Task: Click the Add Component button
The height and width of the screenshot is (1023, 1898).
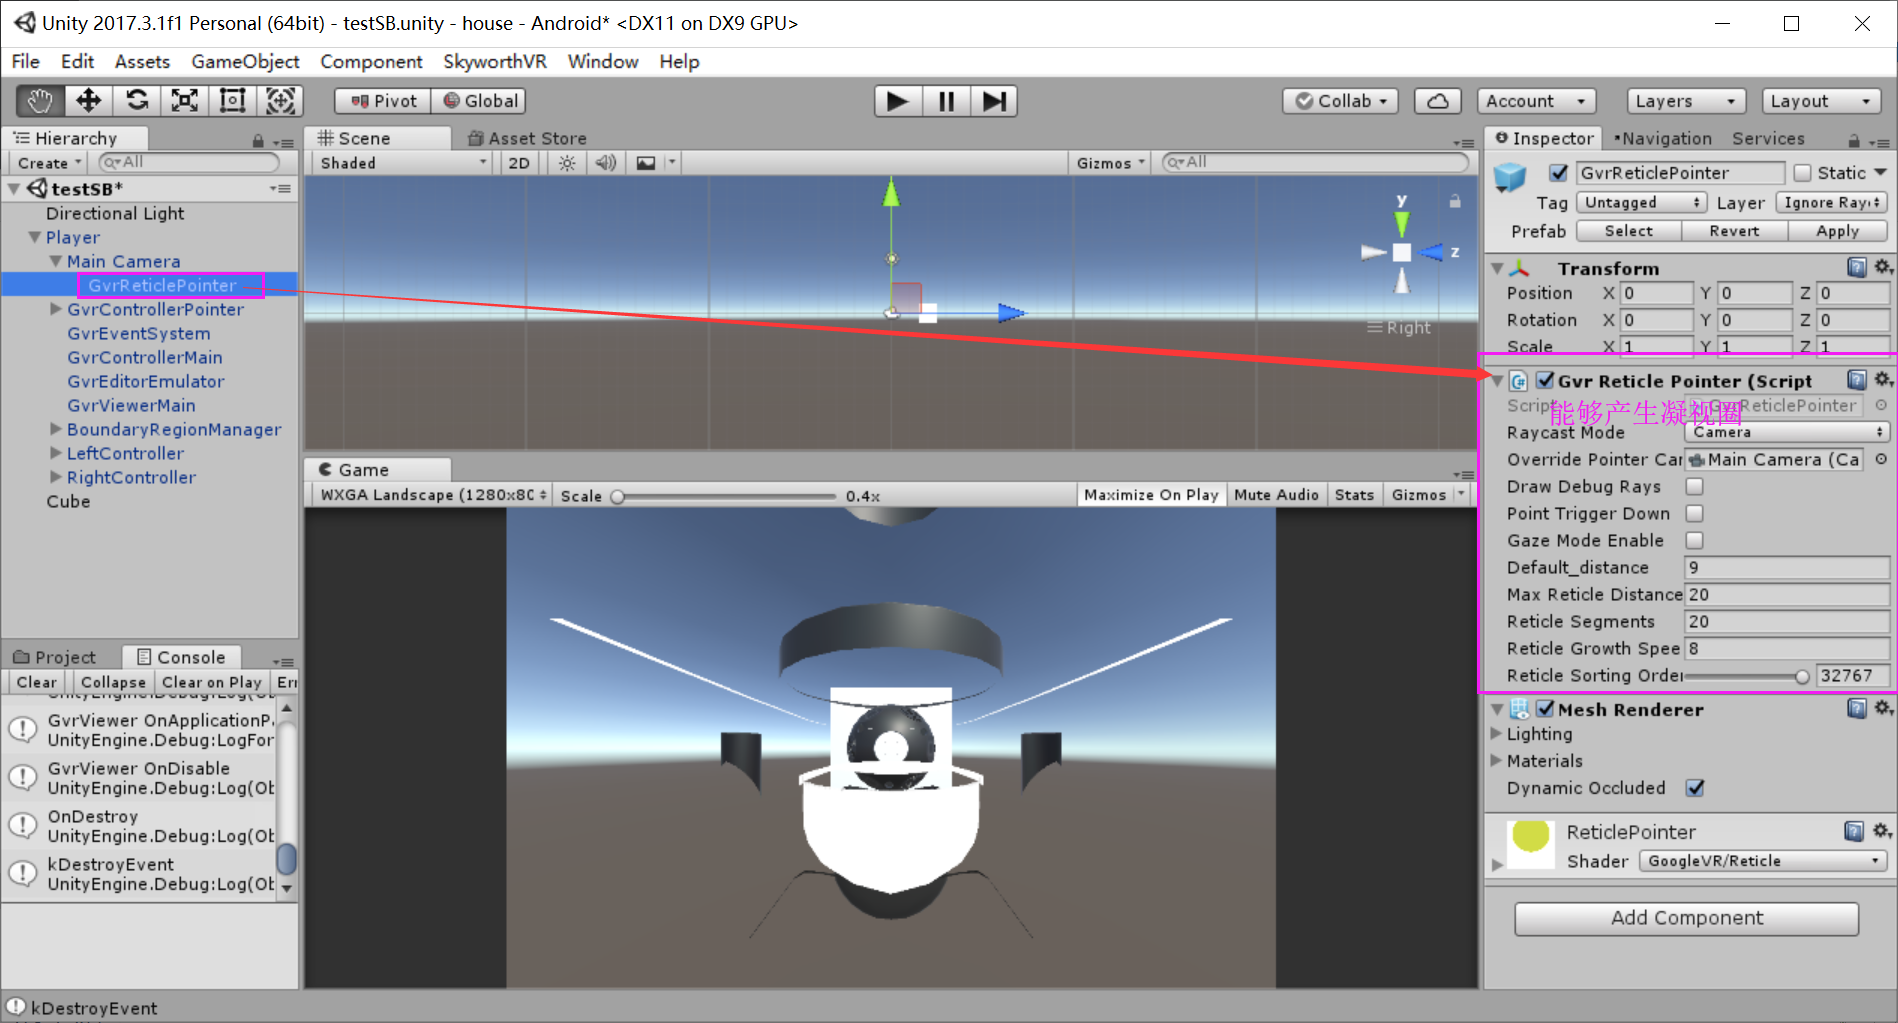Action: coord(1686,917)
